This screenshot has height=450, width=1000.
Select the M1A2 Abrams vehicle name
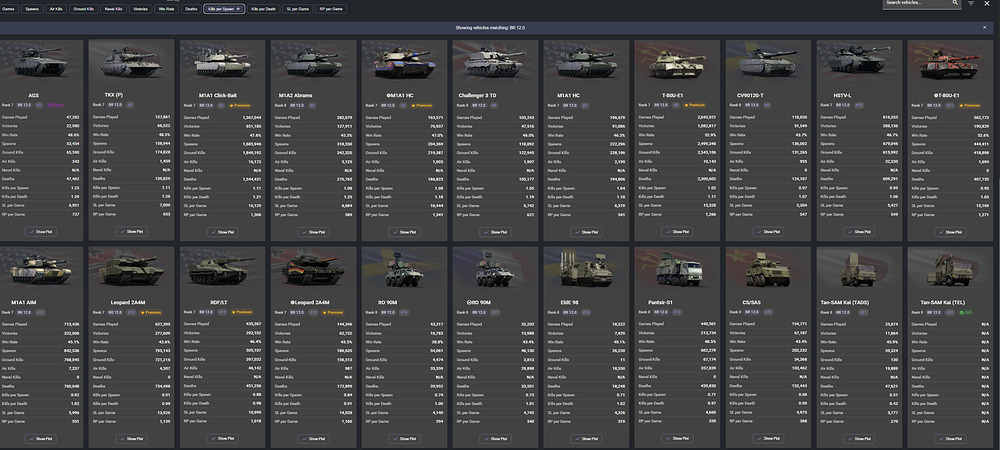pyautogui.click(x=295, y=96)
